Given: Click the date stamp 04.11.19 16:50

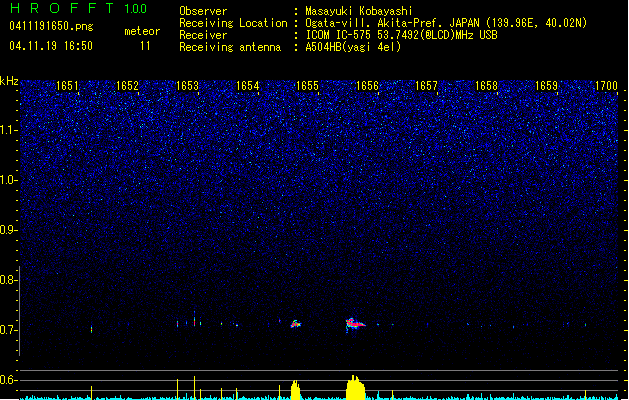Looking at the screenshot, I should [x=51, y=46].
